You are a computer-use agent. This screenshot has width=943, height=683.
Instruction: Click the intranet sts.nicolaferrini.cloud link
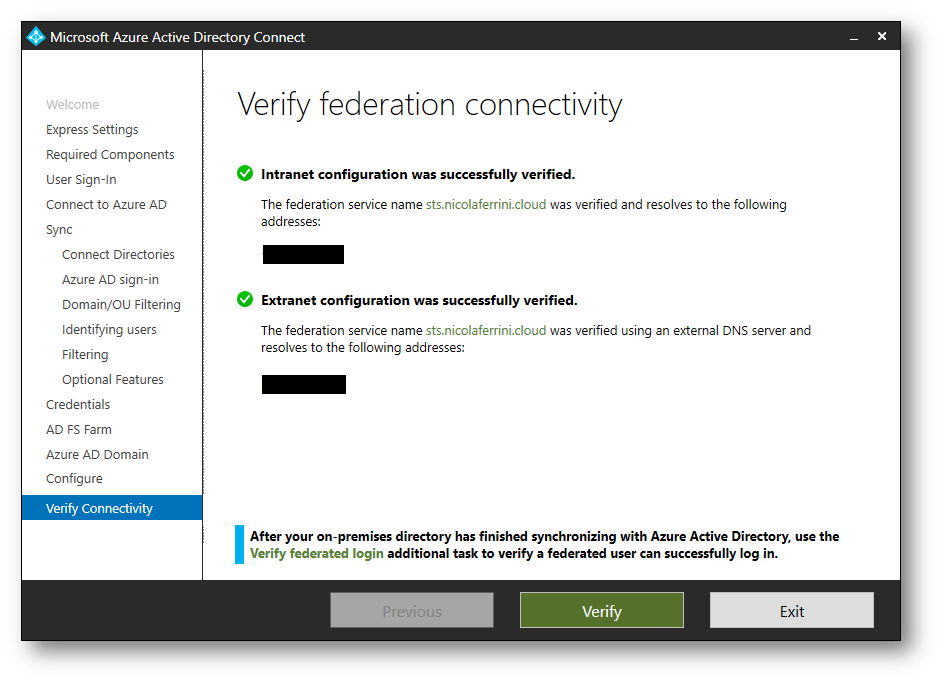[x=486, y=204]
